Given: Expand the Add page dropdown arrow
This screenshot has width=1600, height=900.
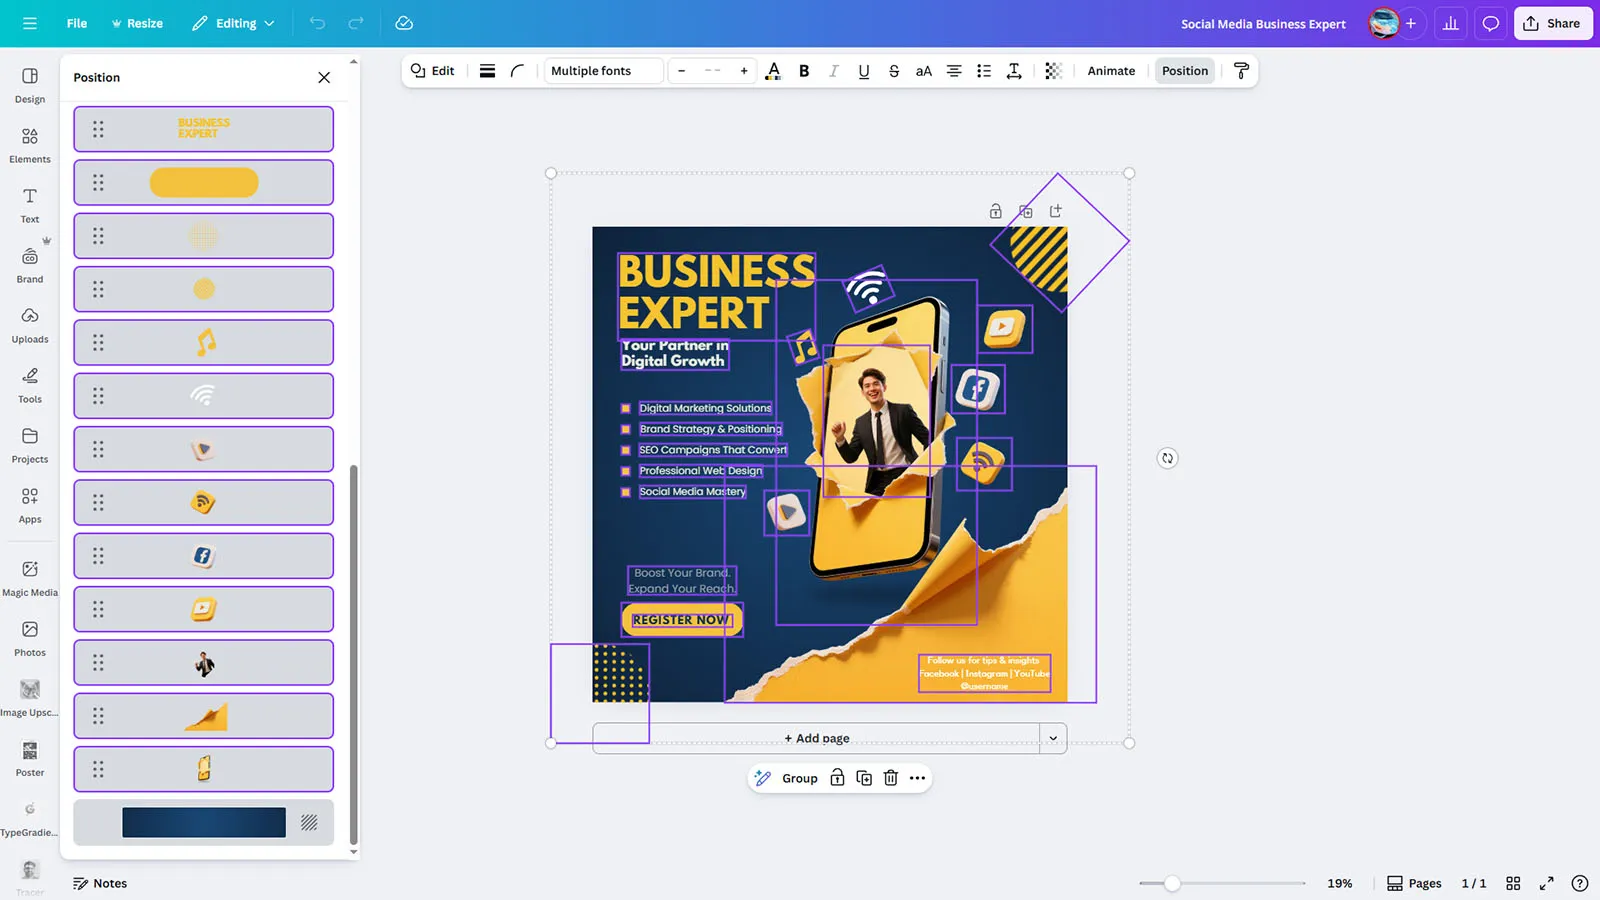Looking at the screenshot, I should tap(1053, 738).
